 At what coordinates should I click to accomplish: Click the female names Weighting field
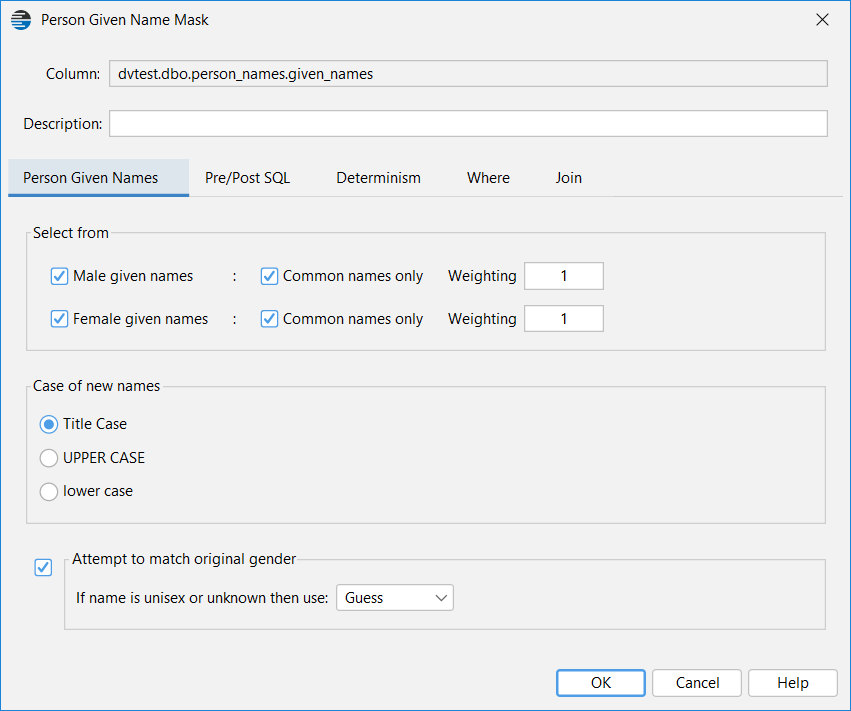coord(563,319)
